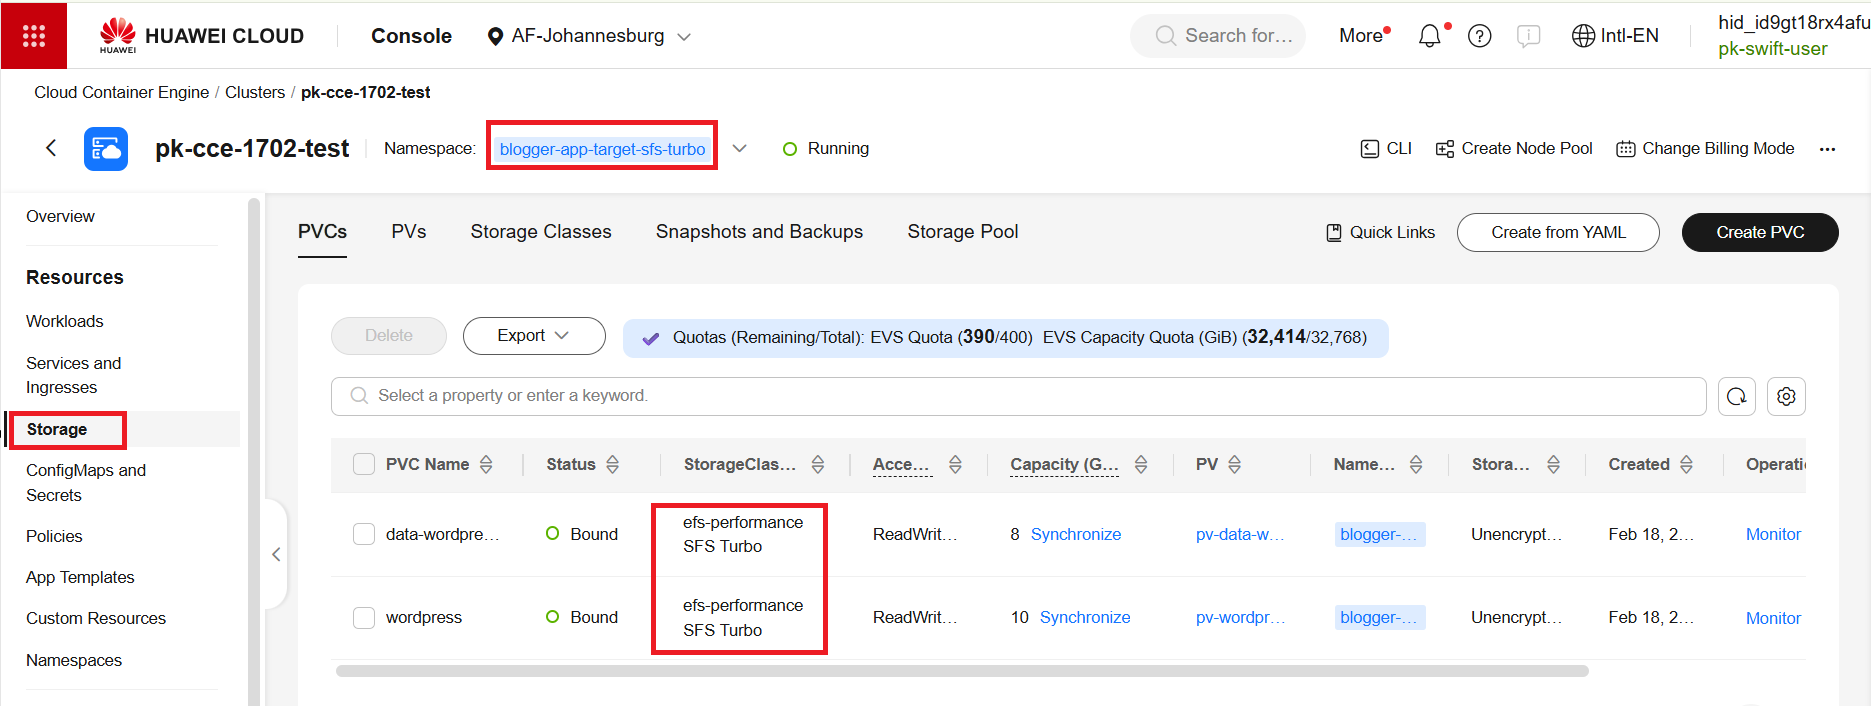The height and width of the screenshot is (706, 1871).
Task: Click the search filter magnifier icon
Action: (359, 396)
